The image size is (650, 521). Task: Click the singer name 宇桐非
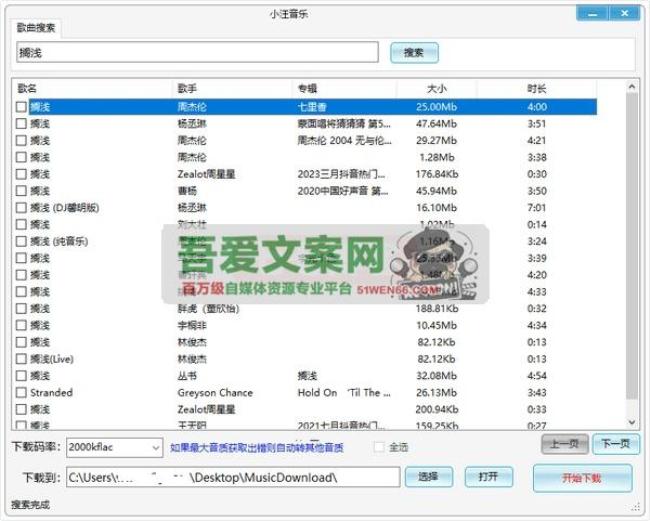[192, 325]
